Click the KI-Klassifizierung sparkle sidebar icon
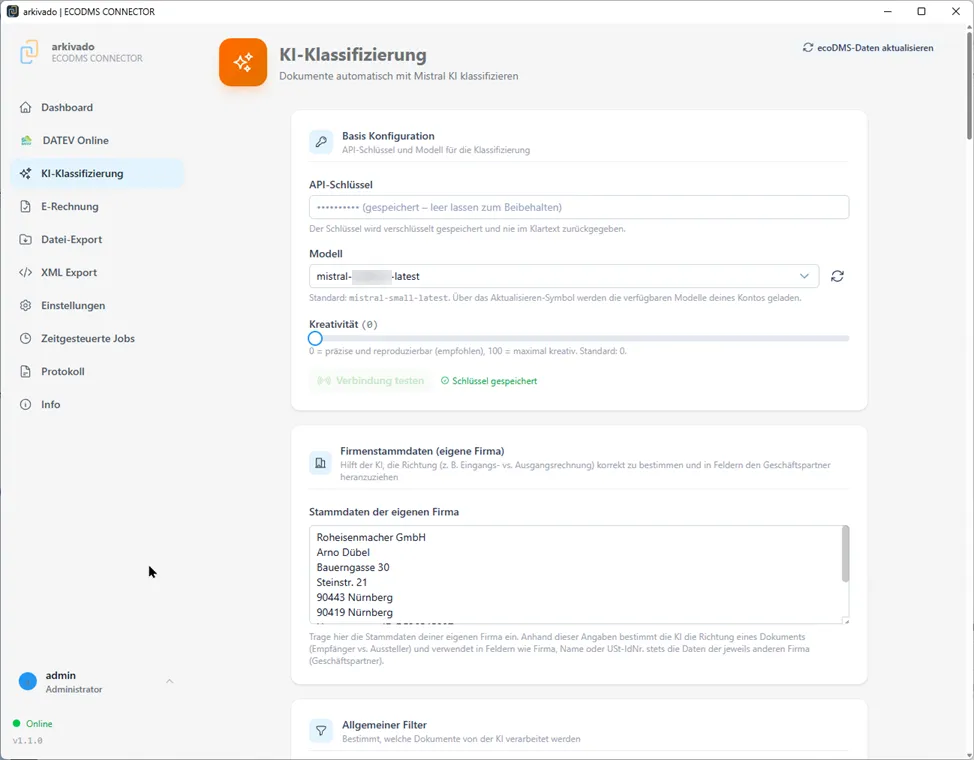 tap(25, 173)
